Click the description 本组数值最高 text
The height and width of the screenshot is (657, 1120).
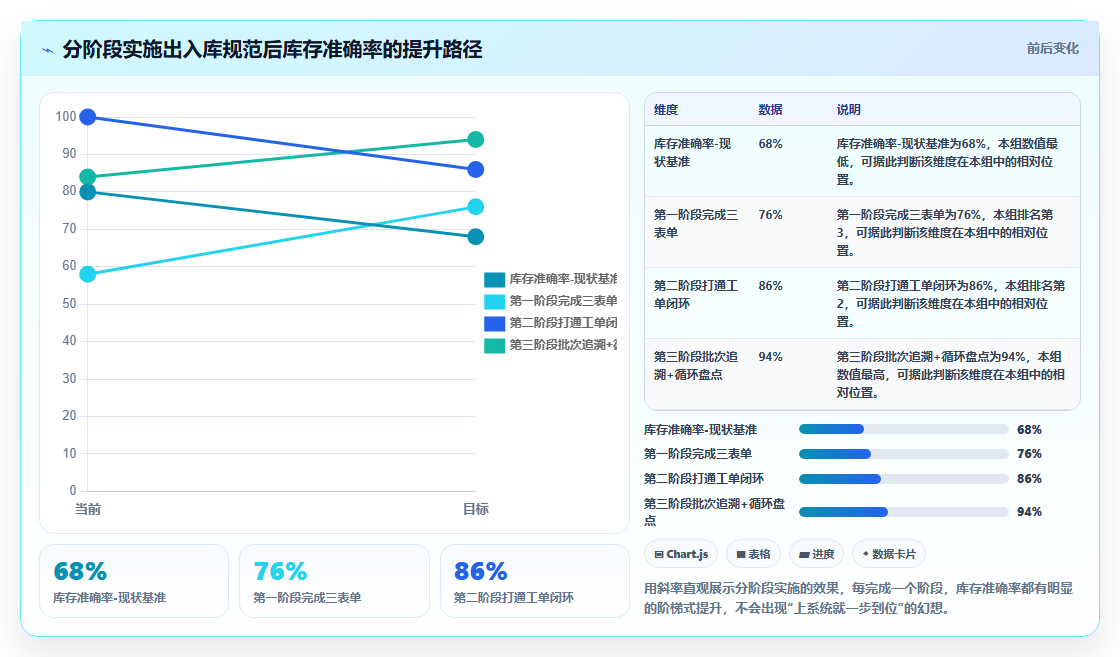(951, 374)
